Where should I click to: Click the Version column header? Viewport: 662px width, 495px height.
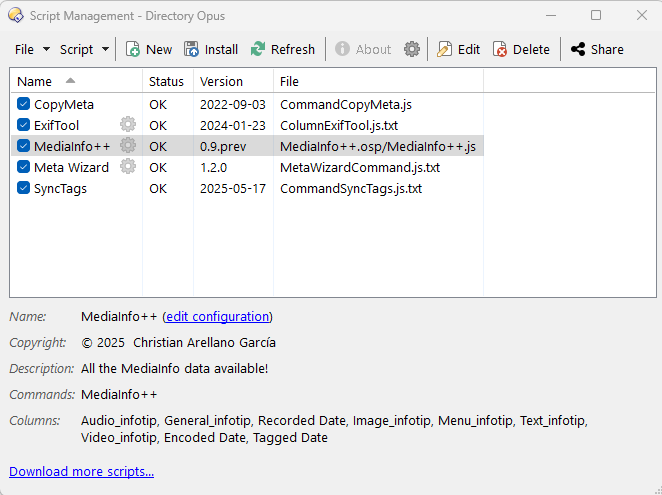click(x=221, y=81)
